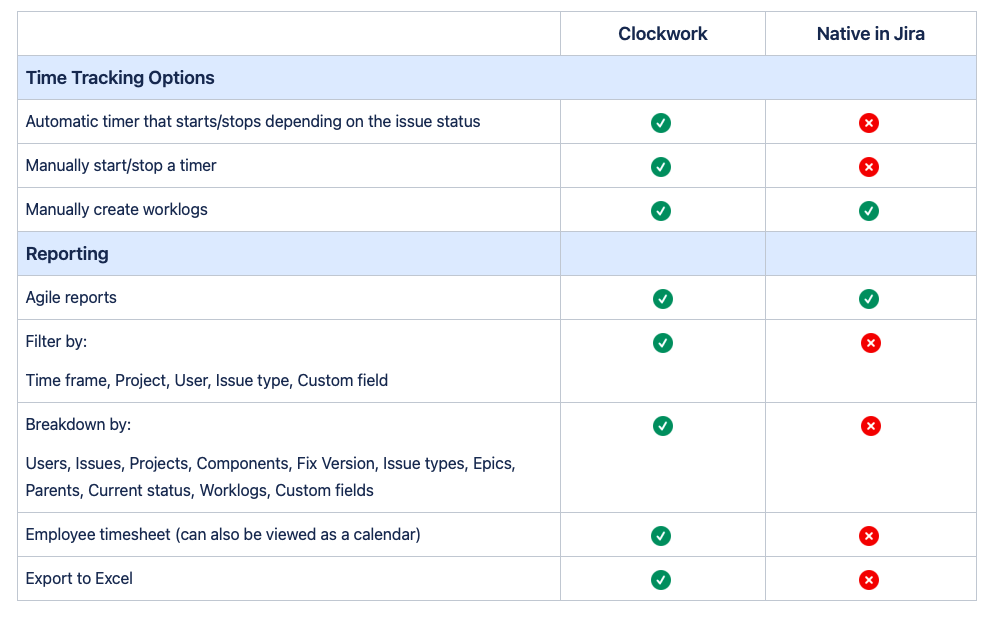
Task: Select the Native in Jira column header
Action: (870, 34)
